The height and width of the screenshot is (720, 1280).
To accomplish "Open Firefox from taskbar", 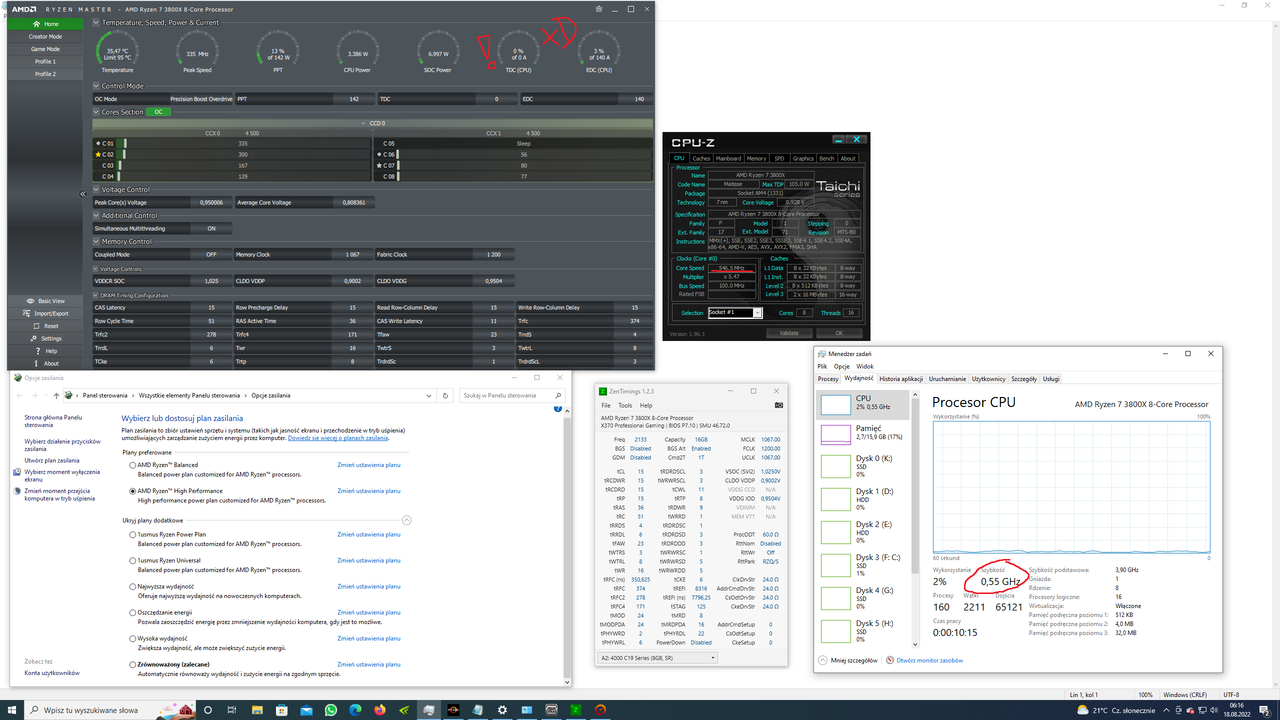I will (380, 710).
